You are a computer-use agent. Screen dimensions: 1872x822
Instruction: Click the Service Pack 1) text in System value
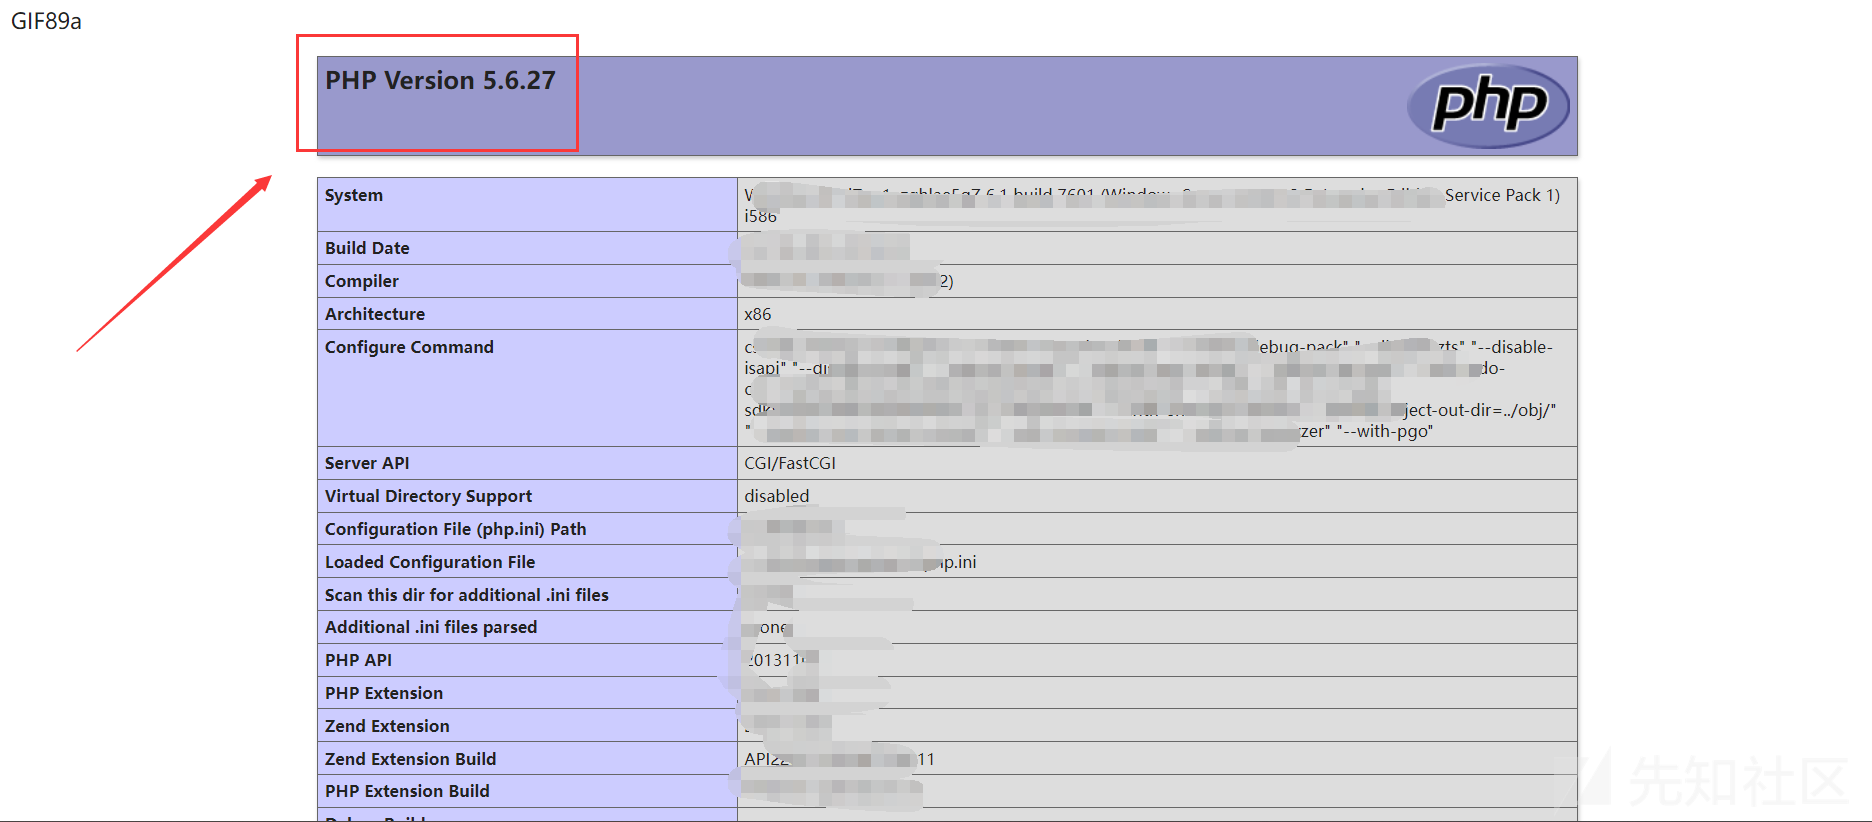[x=1502, y=195]
